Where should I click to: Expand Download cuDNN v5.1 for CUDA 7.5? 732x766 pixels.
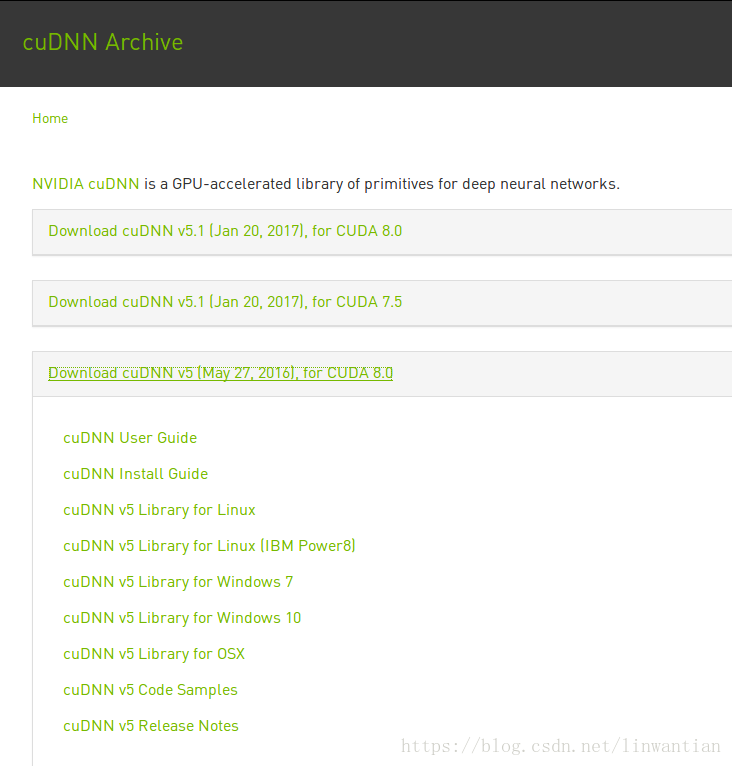(225, 302)
